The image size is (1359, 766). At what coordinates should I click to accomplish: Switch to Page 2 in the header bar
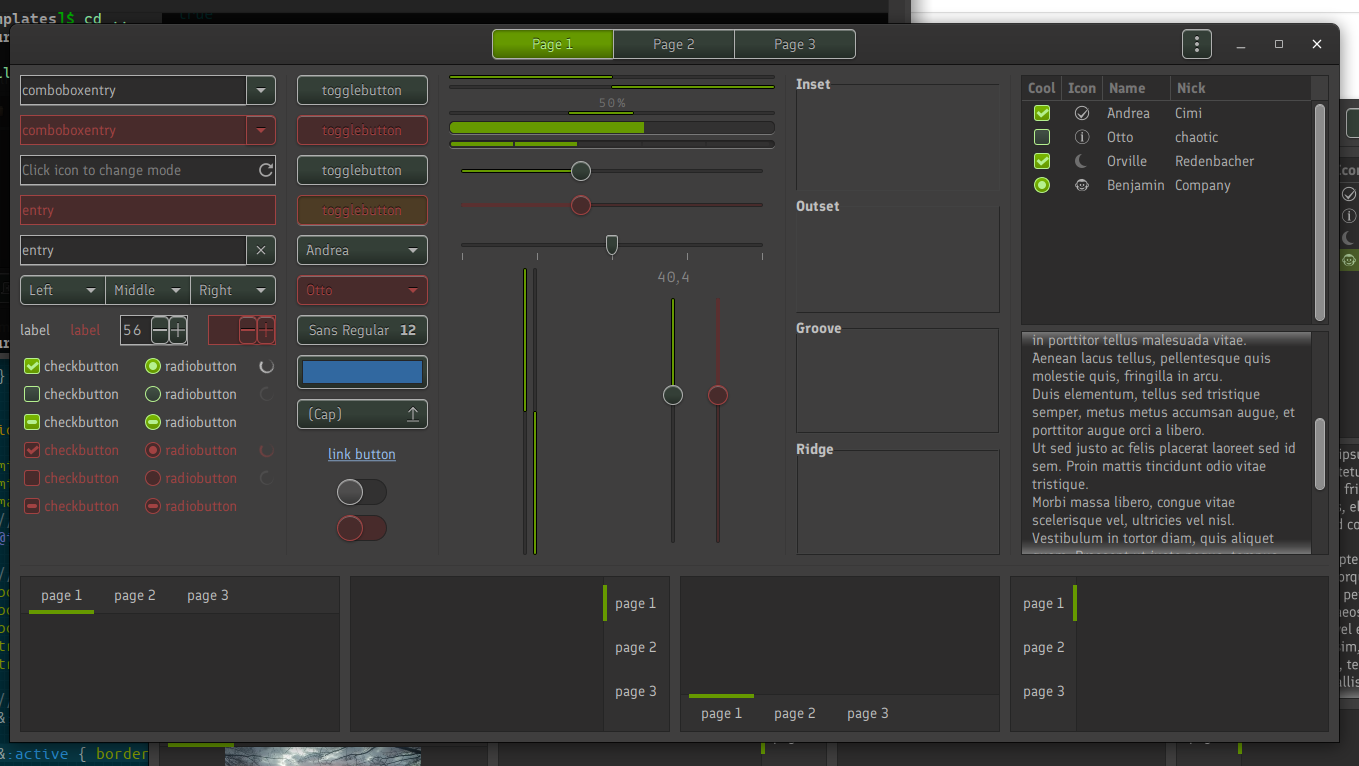[673, 44]
